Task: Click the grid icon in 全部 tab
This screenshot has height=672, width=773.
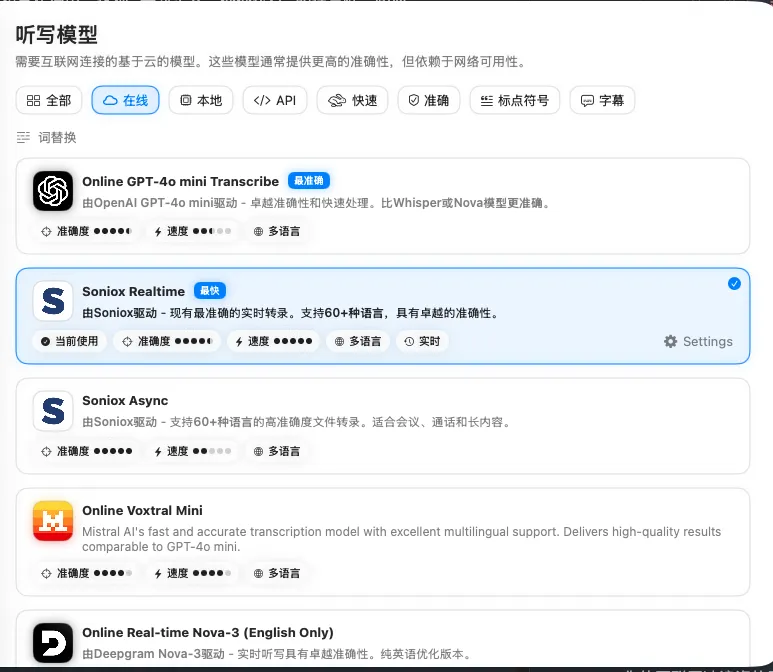Action: [34, 101]
